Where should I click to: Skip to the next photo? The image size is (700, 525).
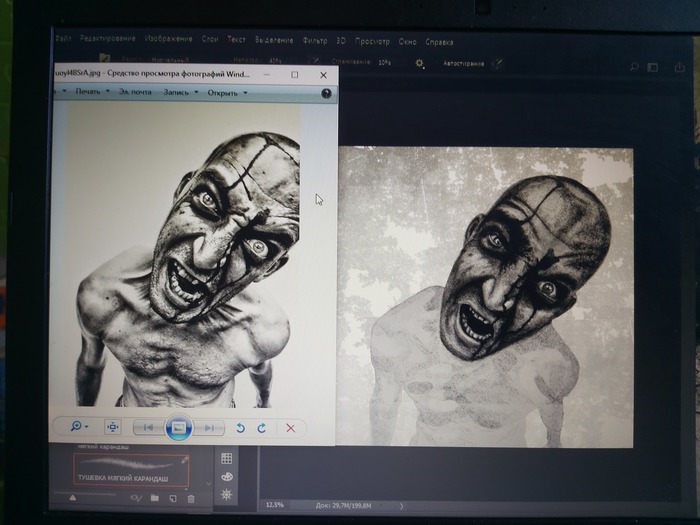point(208,427)
